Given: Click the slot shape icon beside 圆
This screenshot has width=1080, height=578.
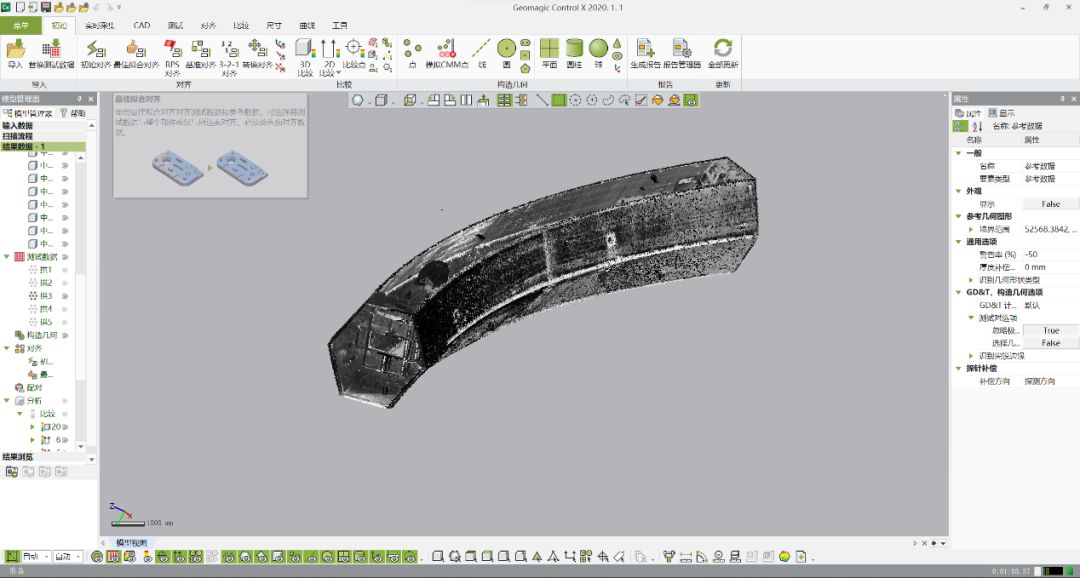Looking at the screenshot, I should [525, 43].
